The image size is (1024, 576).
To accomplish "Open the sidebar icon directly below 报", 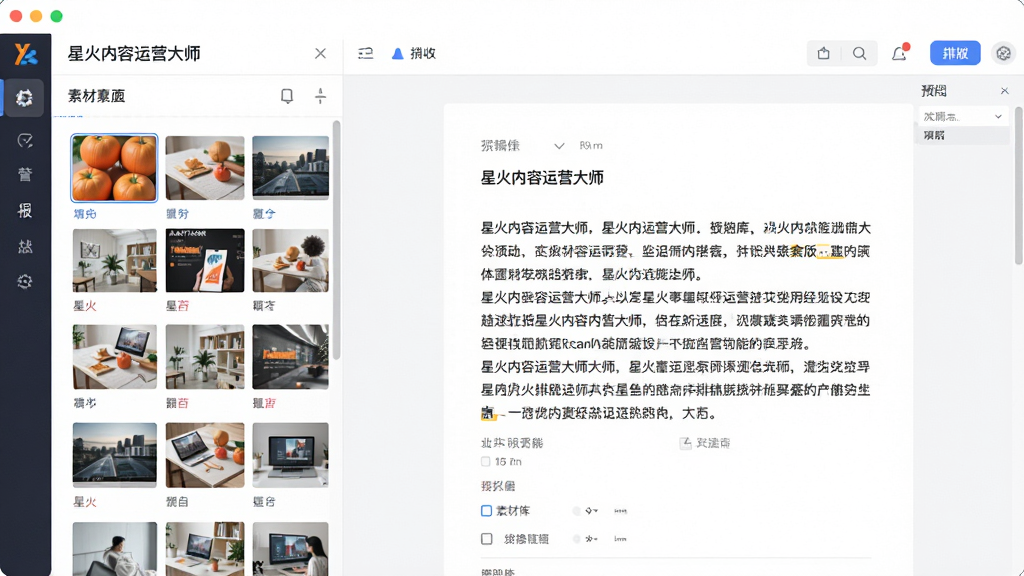I will (x=25, y=246).
